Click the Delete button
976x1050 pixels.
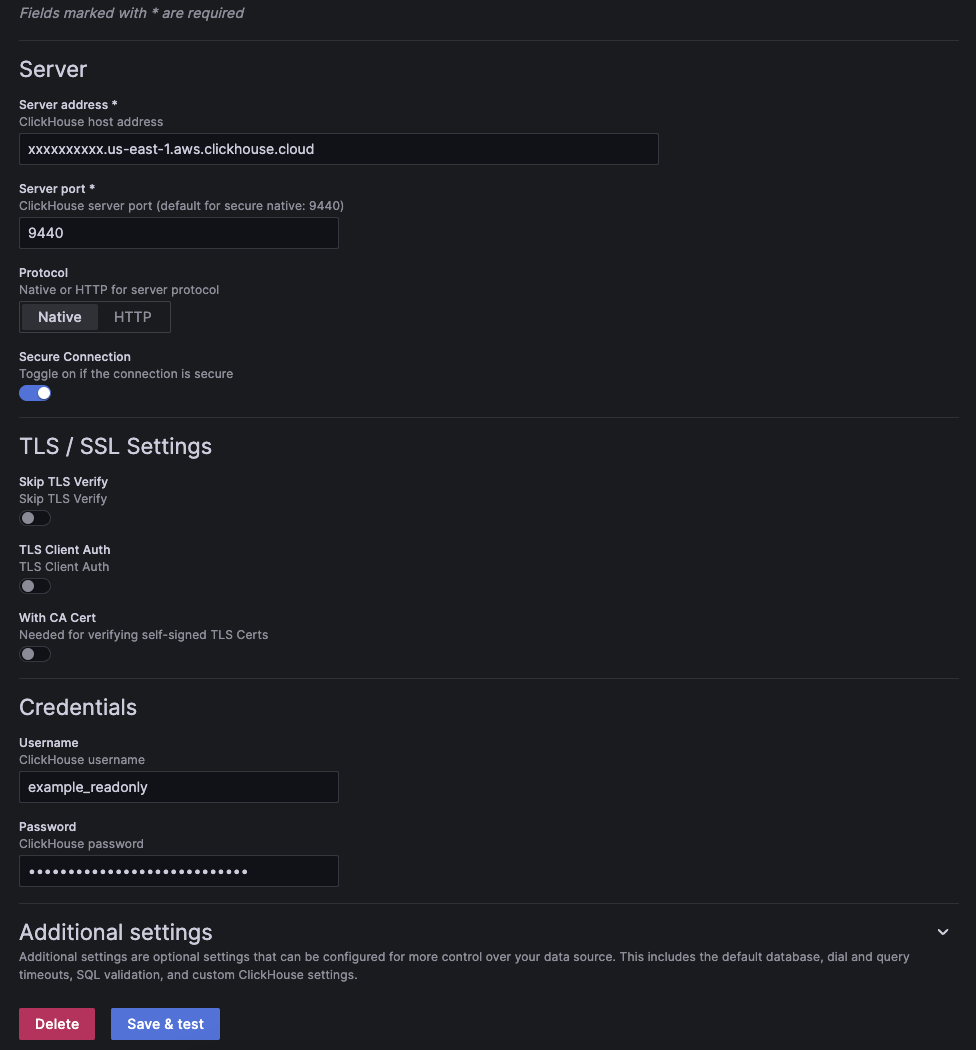[57, 1023]
